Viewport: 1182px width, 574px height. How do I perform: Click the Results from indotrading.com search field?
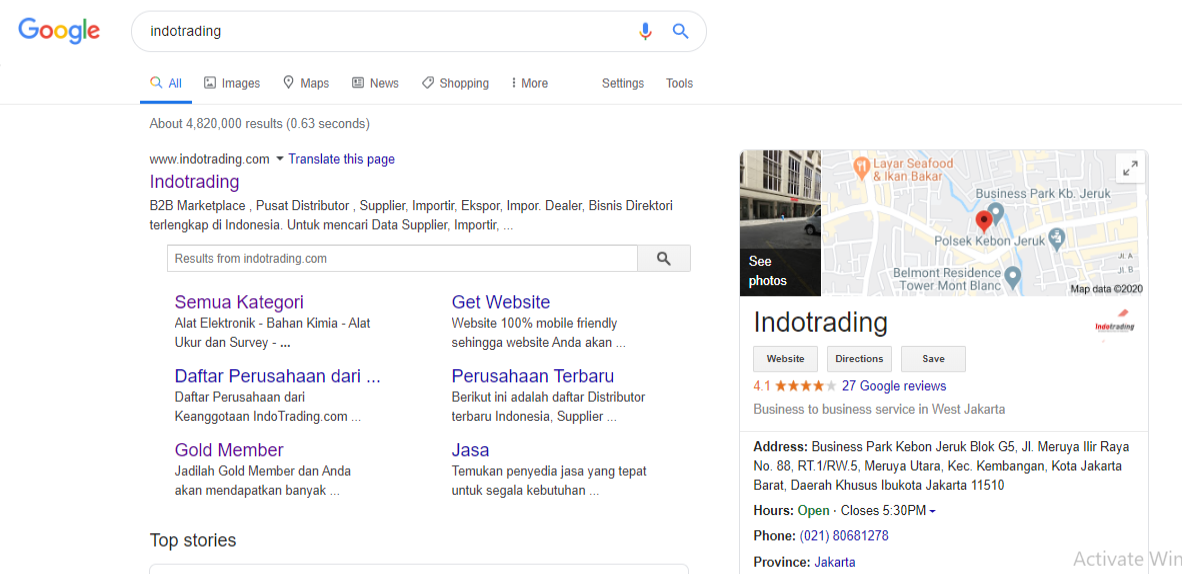tap(403, 258)
